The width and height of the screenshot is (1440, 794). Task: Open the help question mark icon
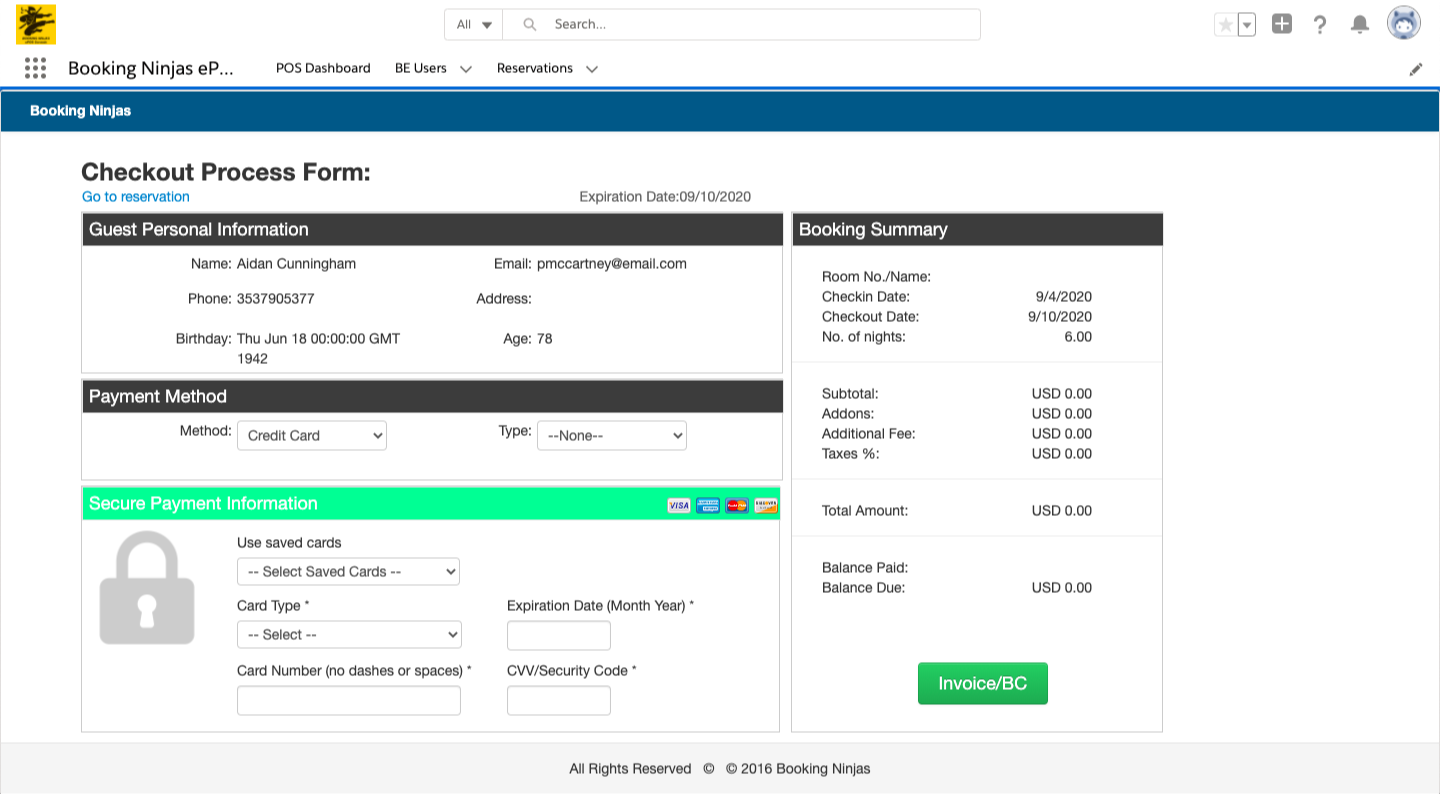click(1320, 25)
